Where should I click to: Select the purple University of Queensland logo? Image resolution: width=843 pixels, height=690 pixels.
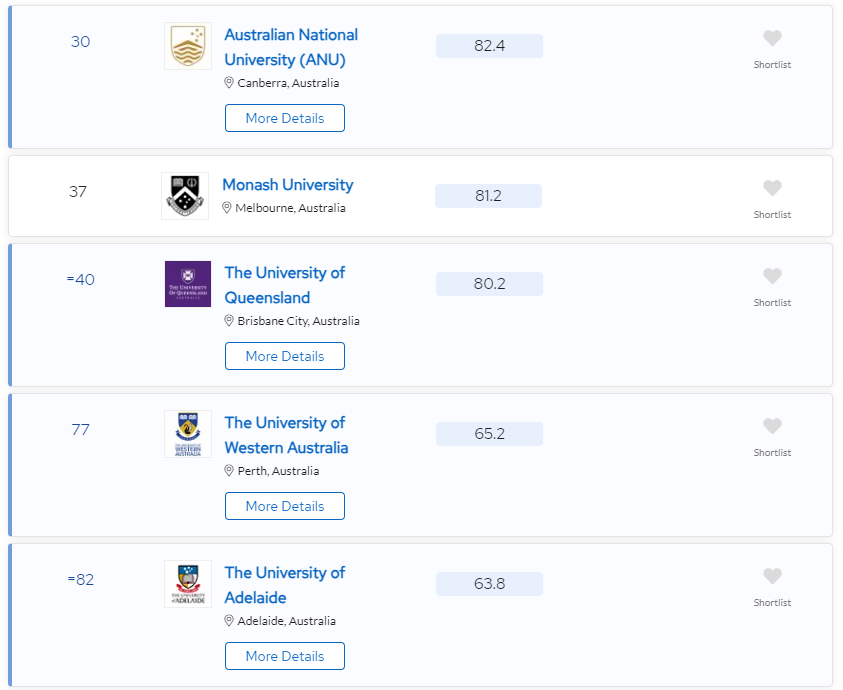click(x=188, y=284)
